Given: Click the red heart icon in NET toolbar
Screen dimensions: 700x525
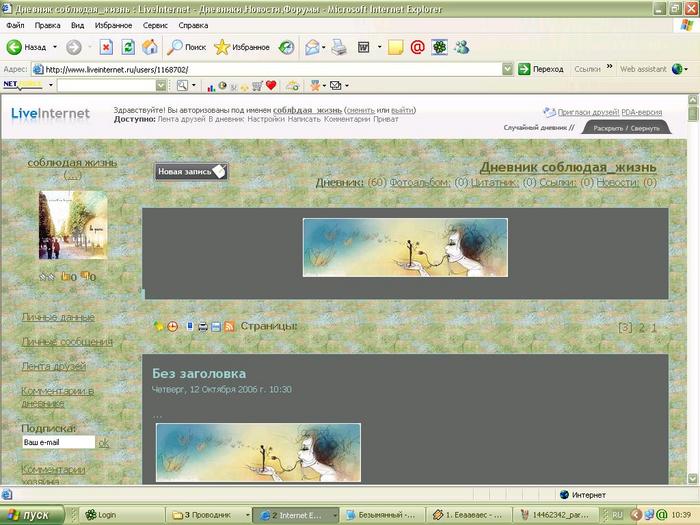Looking at the screenshot, I should point(271,85).
